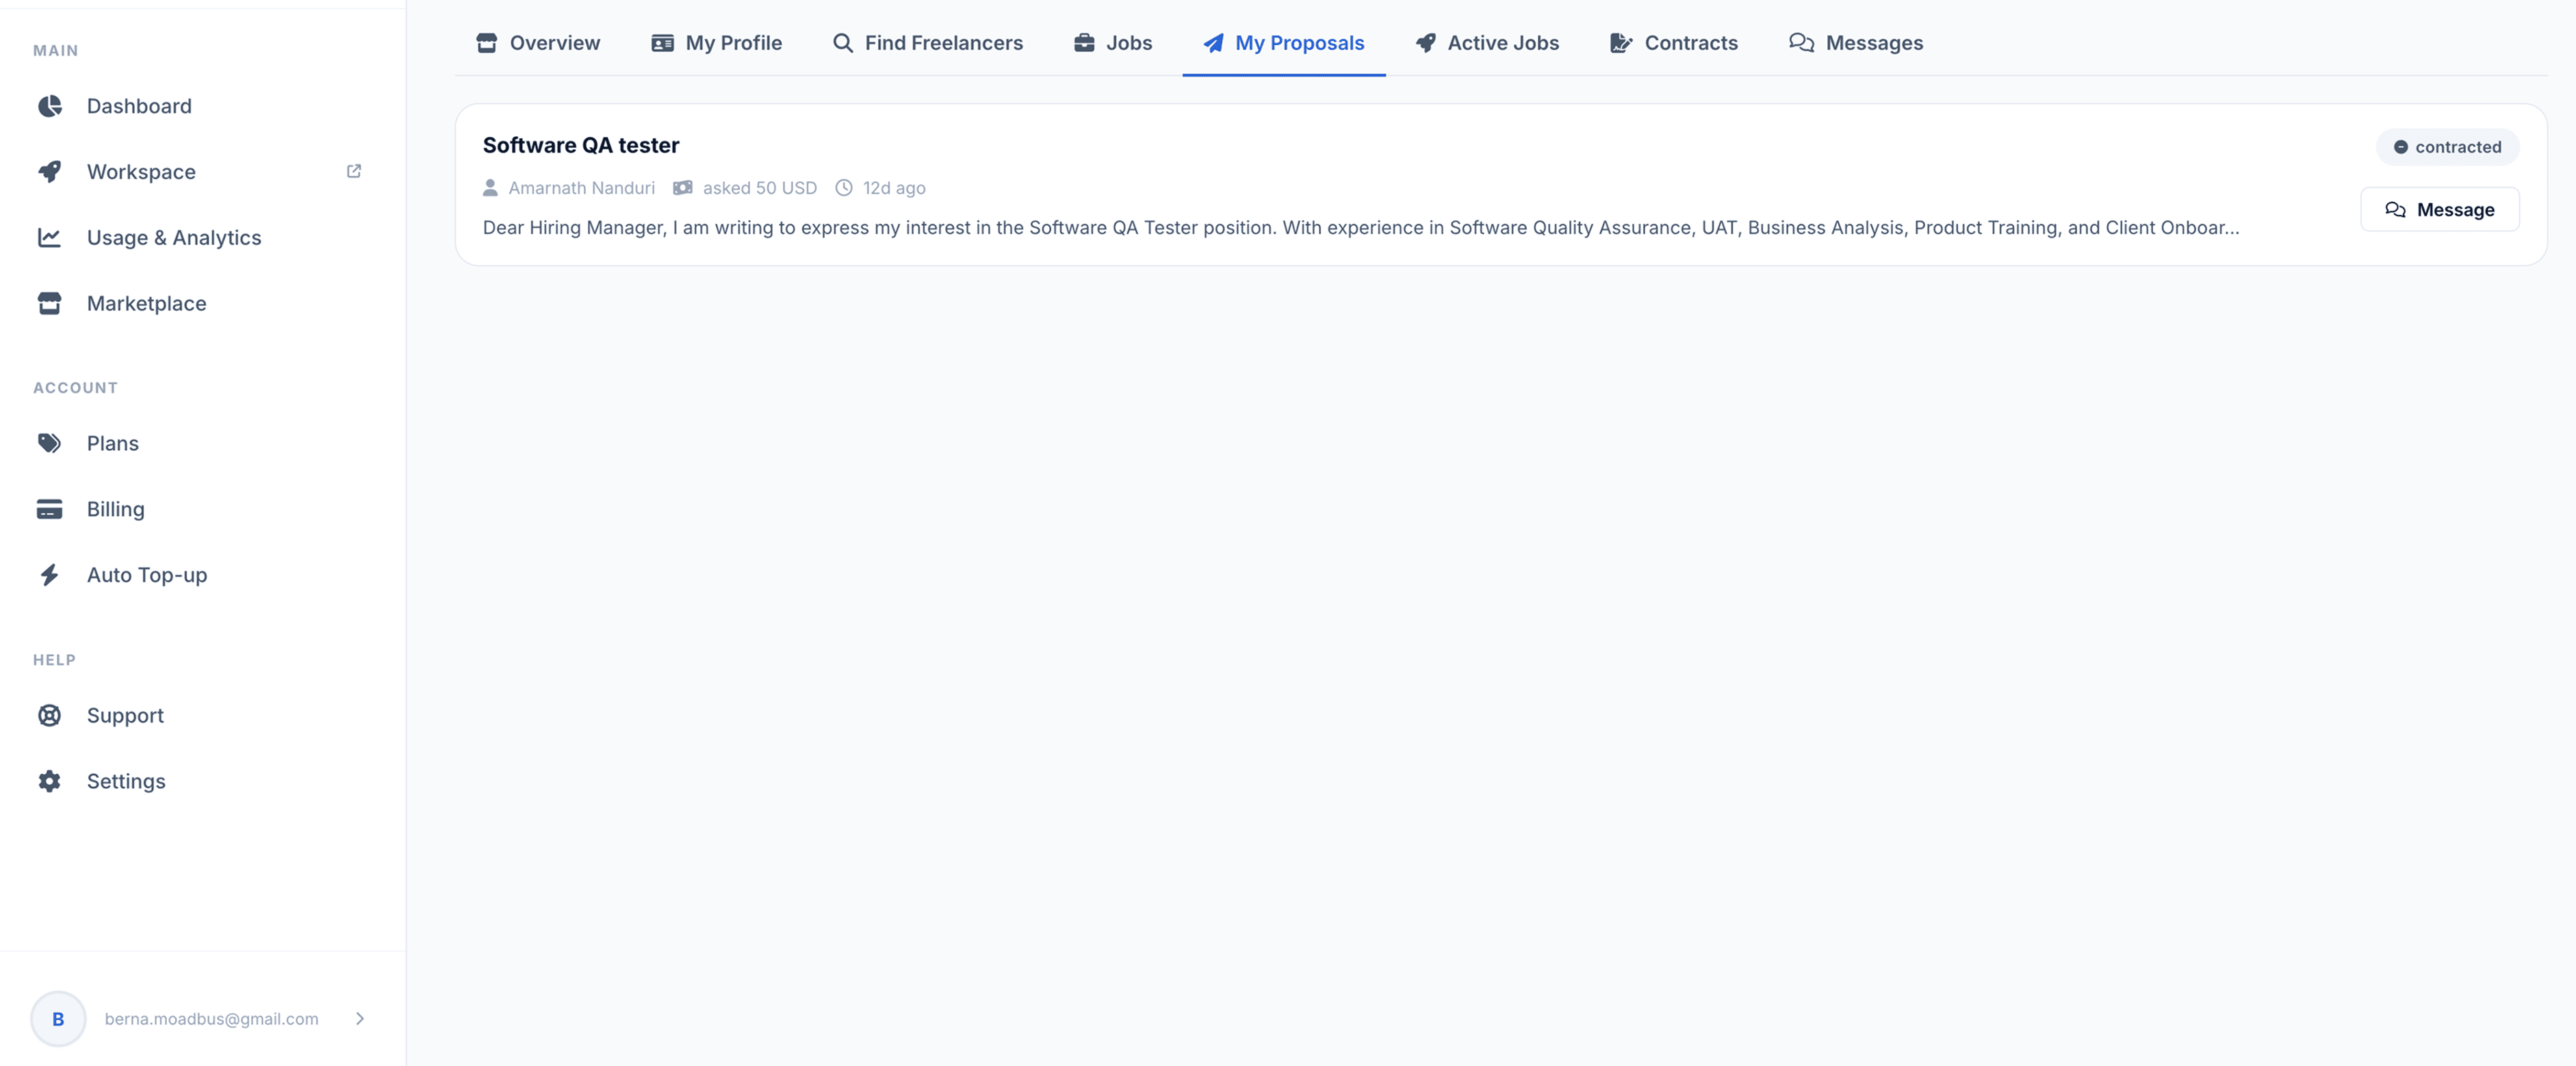Viewport: 2576px width, 1066px height.
Task: Click the Contracts signing icon
Action: (1621, 43)
